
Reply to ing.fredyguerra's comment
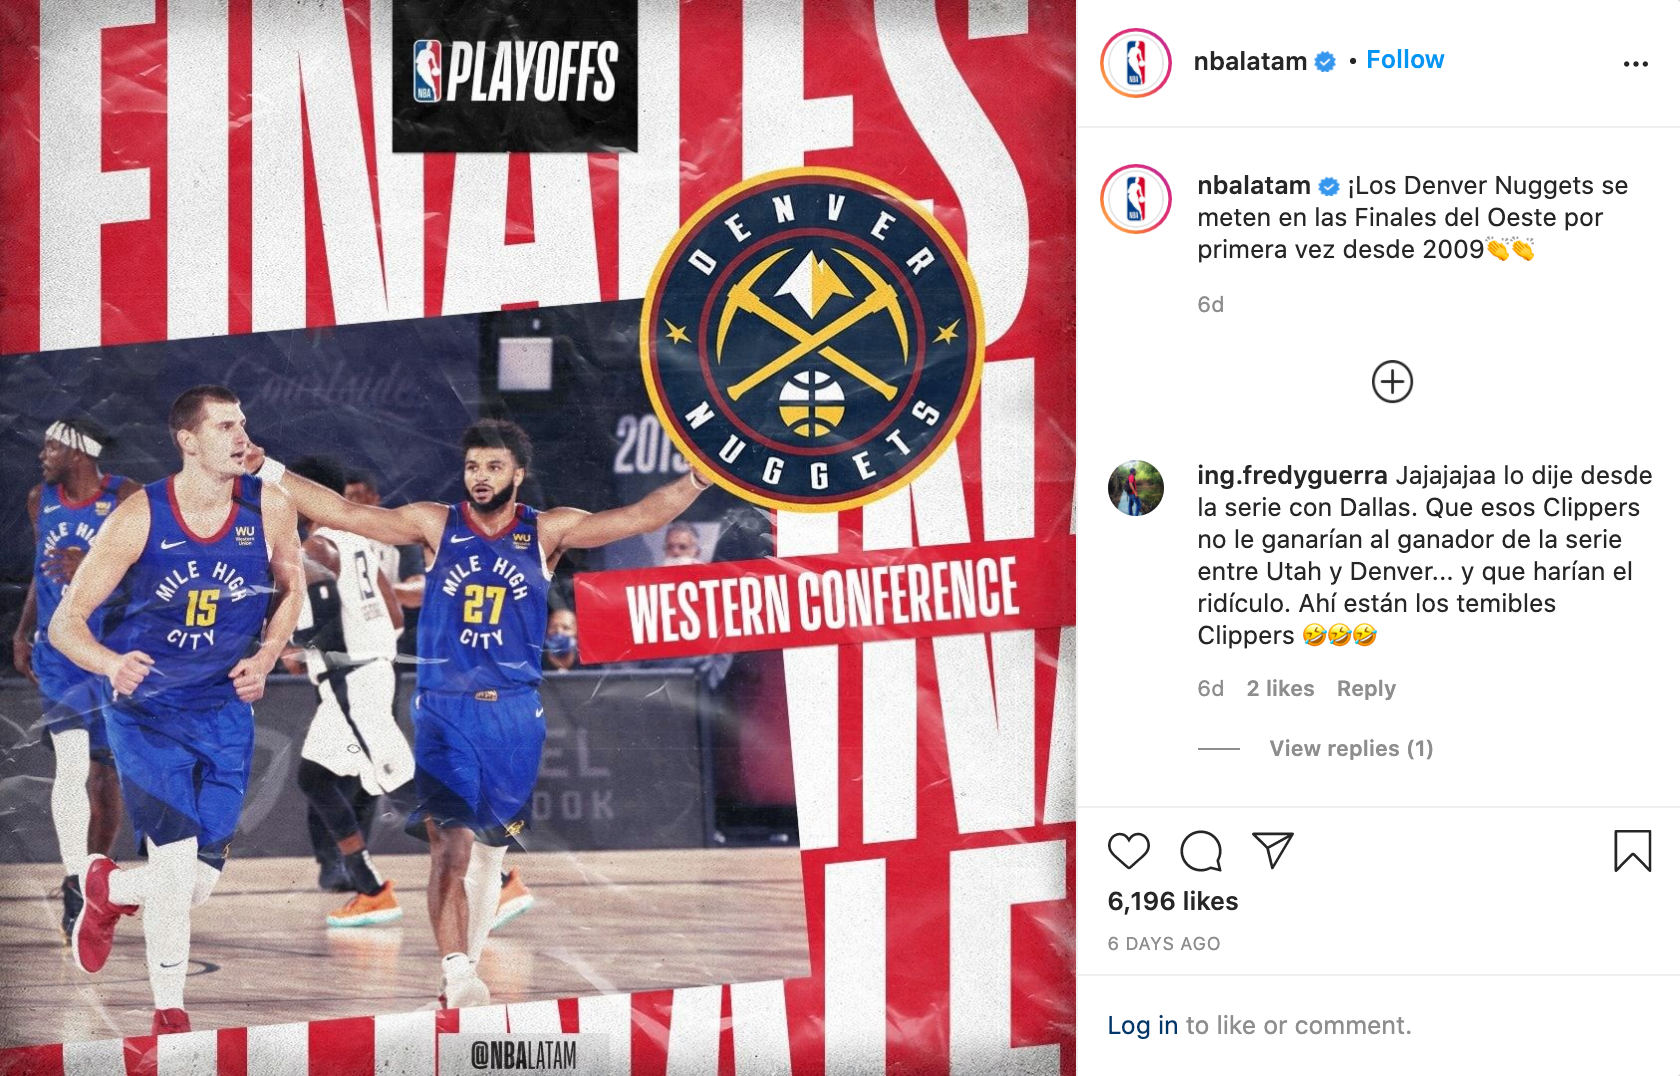click(x=1366, y=688)
